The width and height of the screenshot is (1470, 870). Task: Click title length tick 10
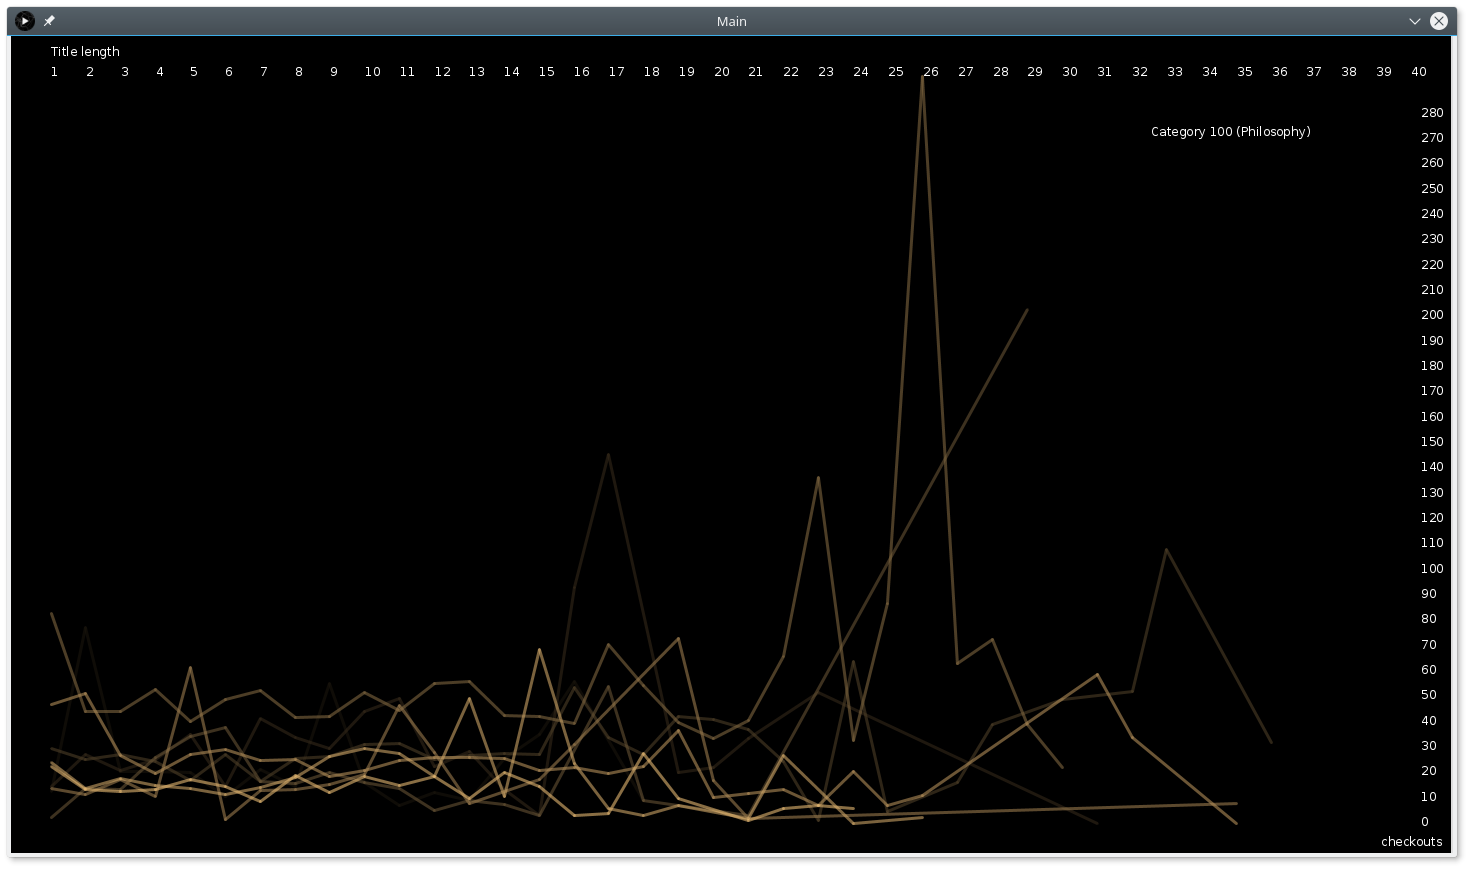(372, 72)
